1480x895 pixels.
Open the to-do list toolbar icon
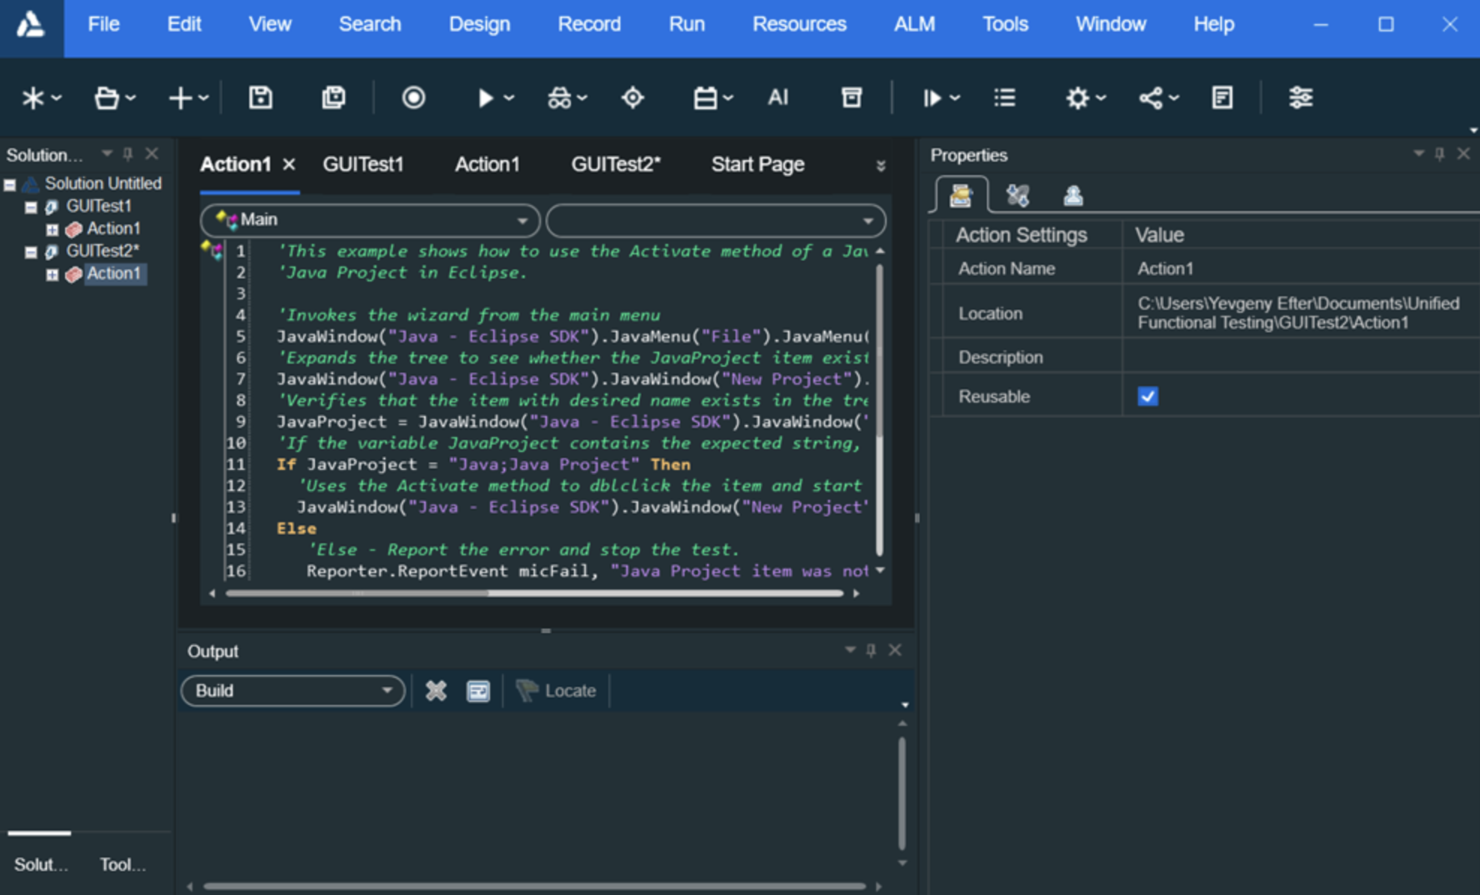click(1004, 97)
